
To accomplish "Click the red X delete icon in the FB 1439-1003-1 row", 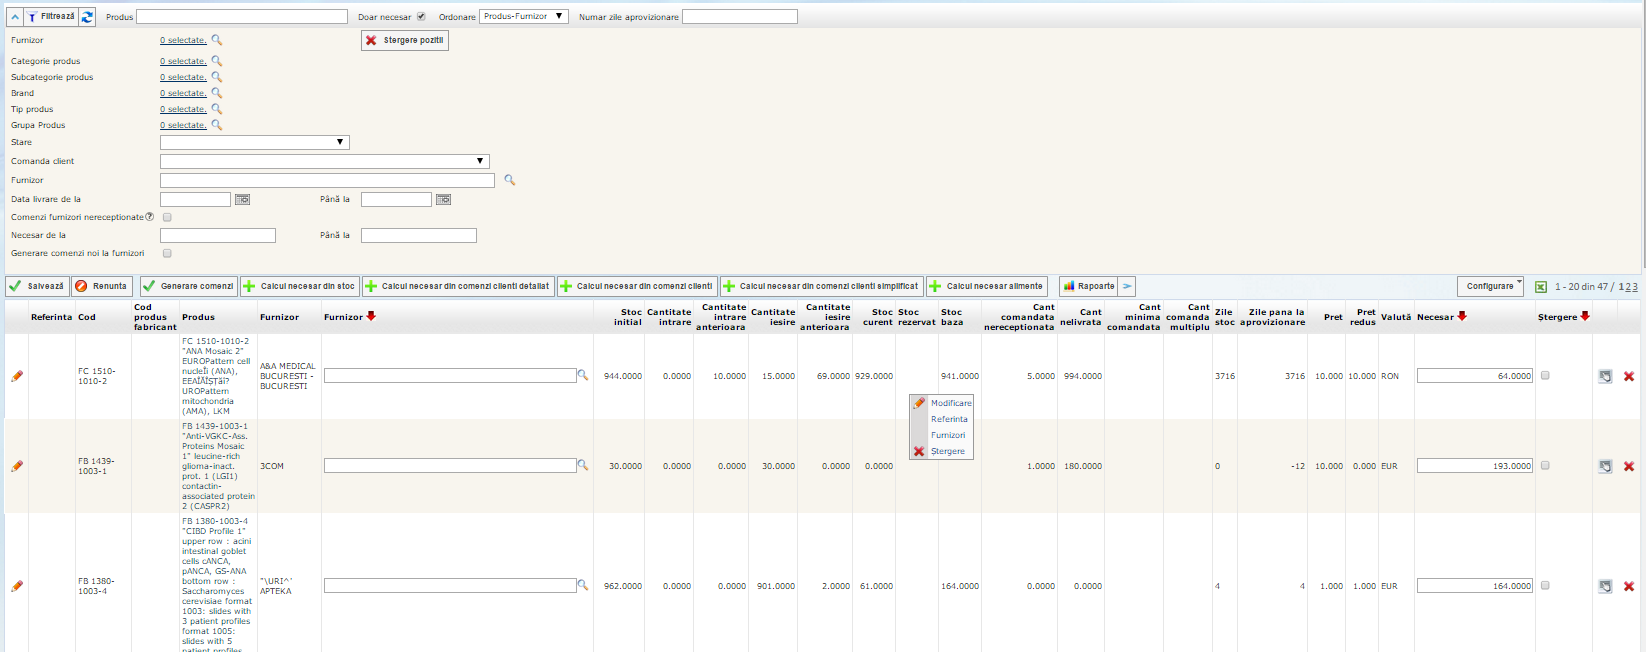I will point(1629,466).
